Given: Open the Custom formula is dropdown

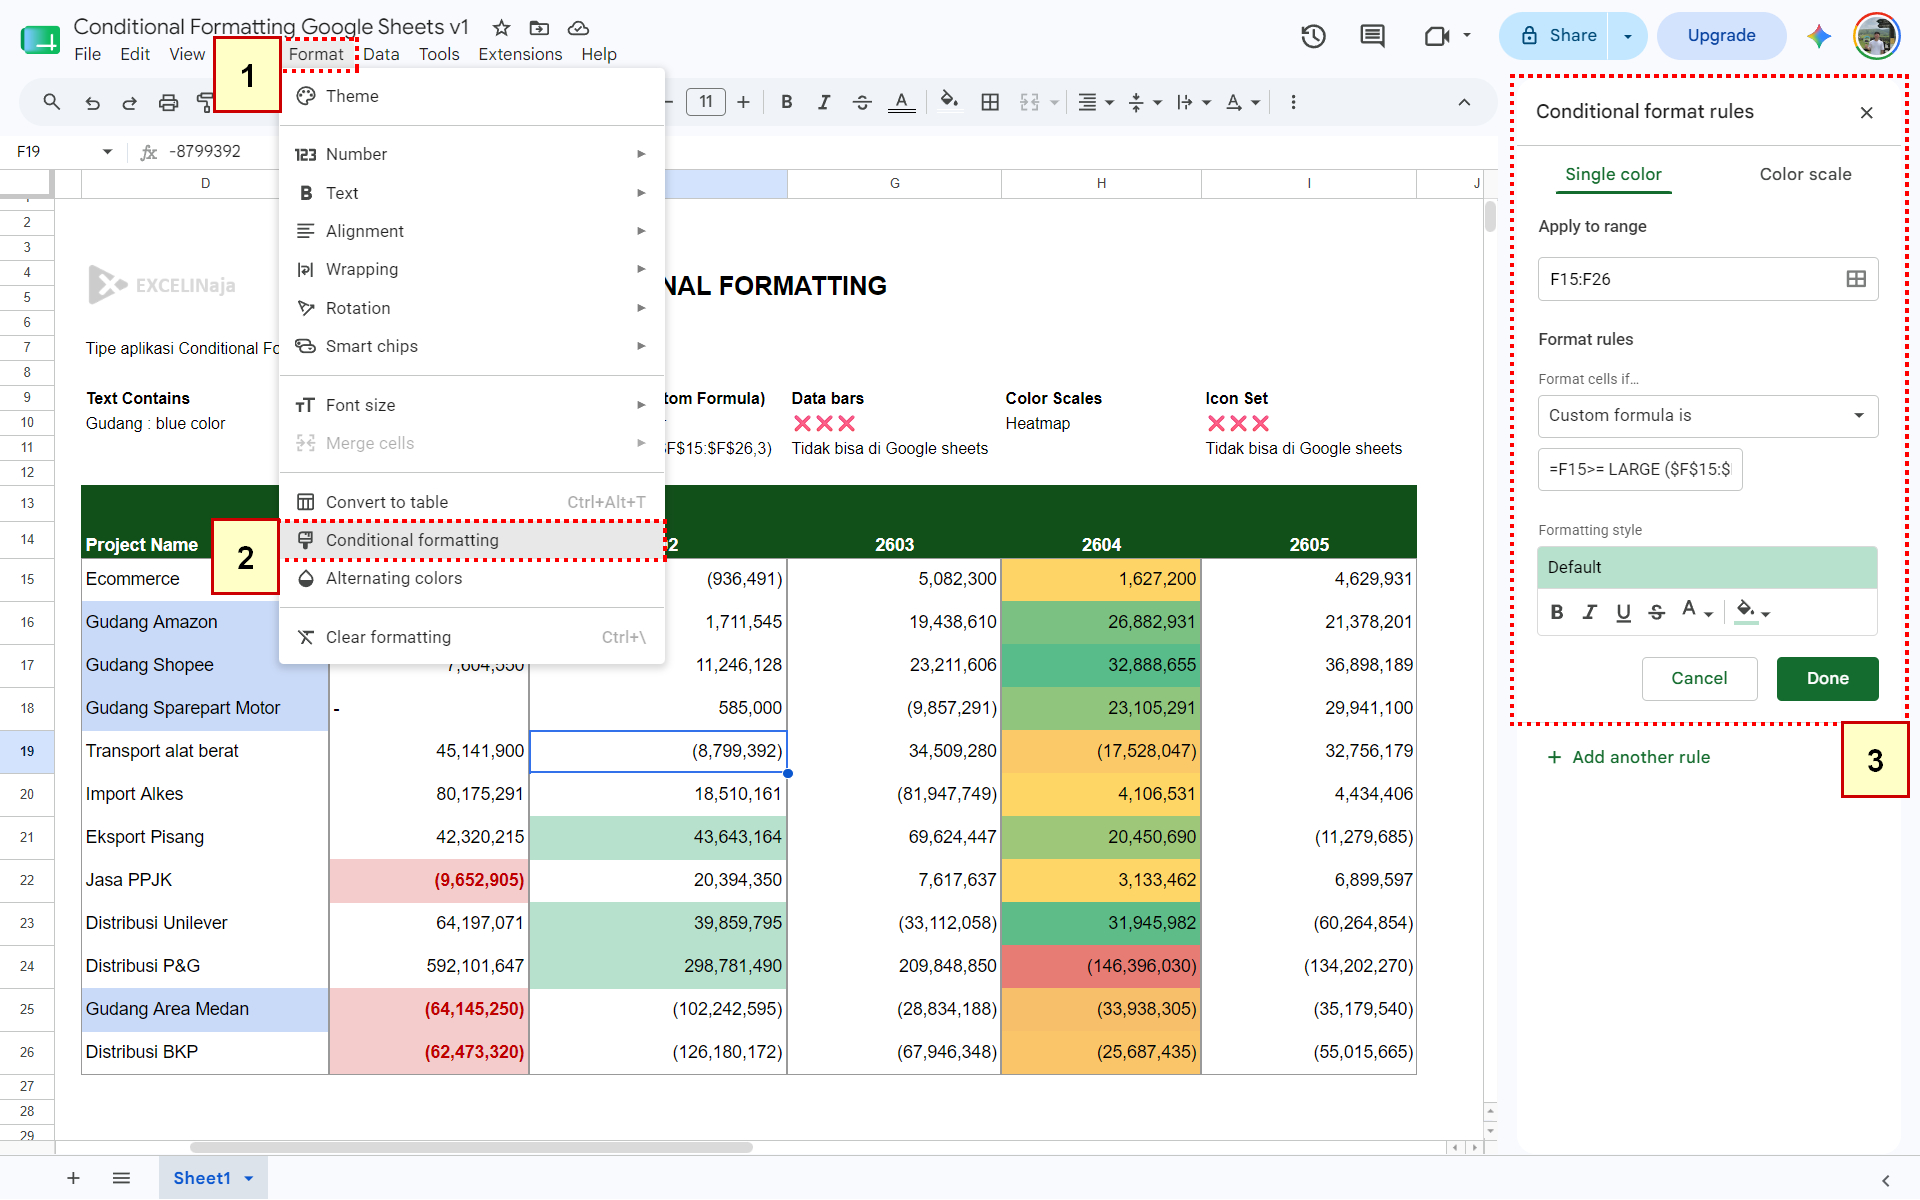Looking at the screenshot, I should pyautogui.click(x=1707, y=416).
